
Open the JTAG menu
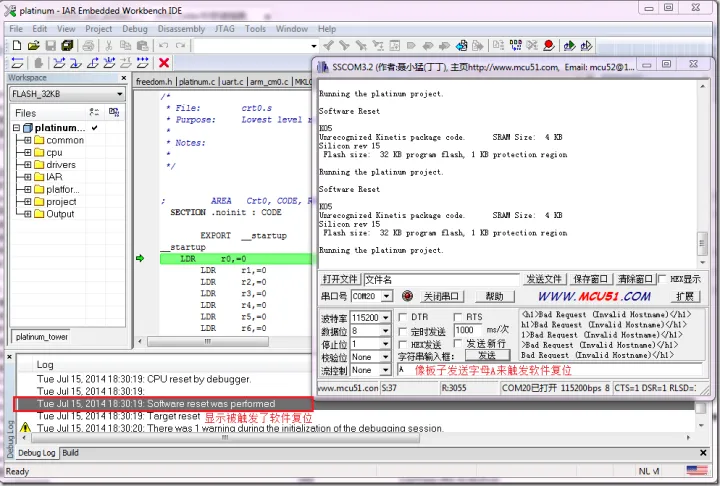(224, 29)
